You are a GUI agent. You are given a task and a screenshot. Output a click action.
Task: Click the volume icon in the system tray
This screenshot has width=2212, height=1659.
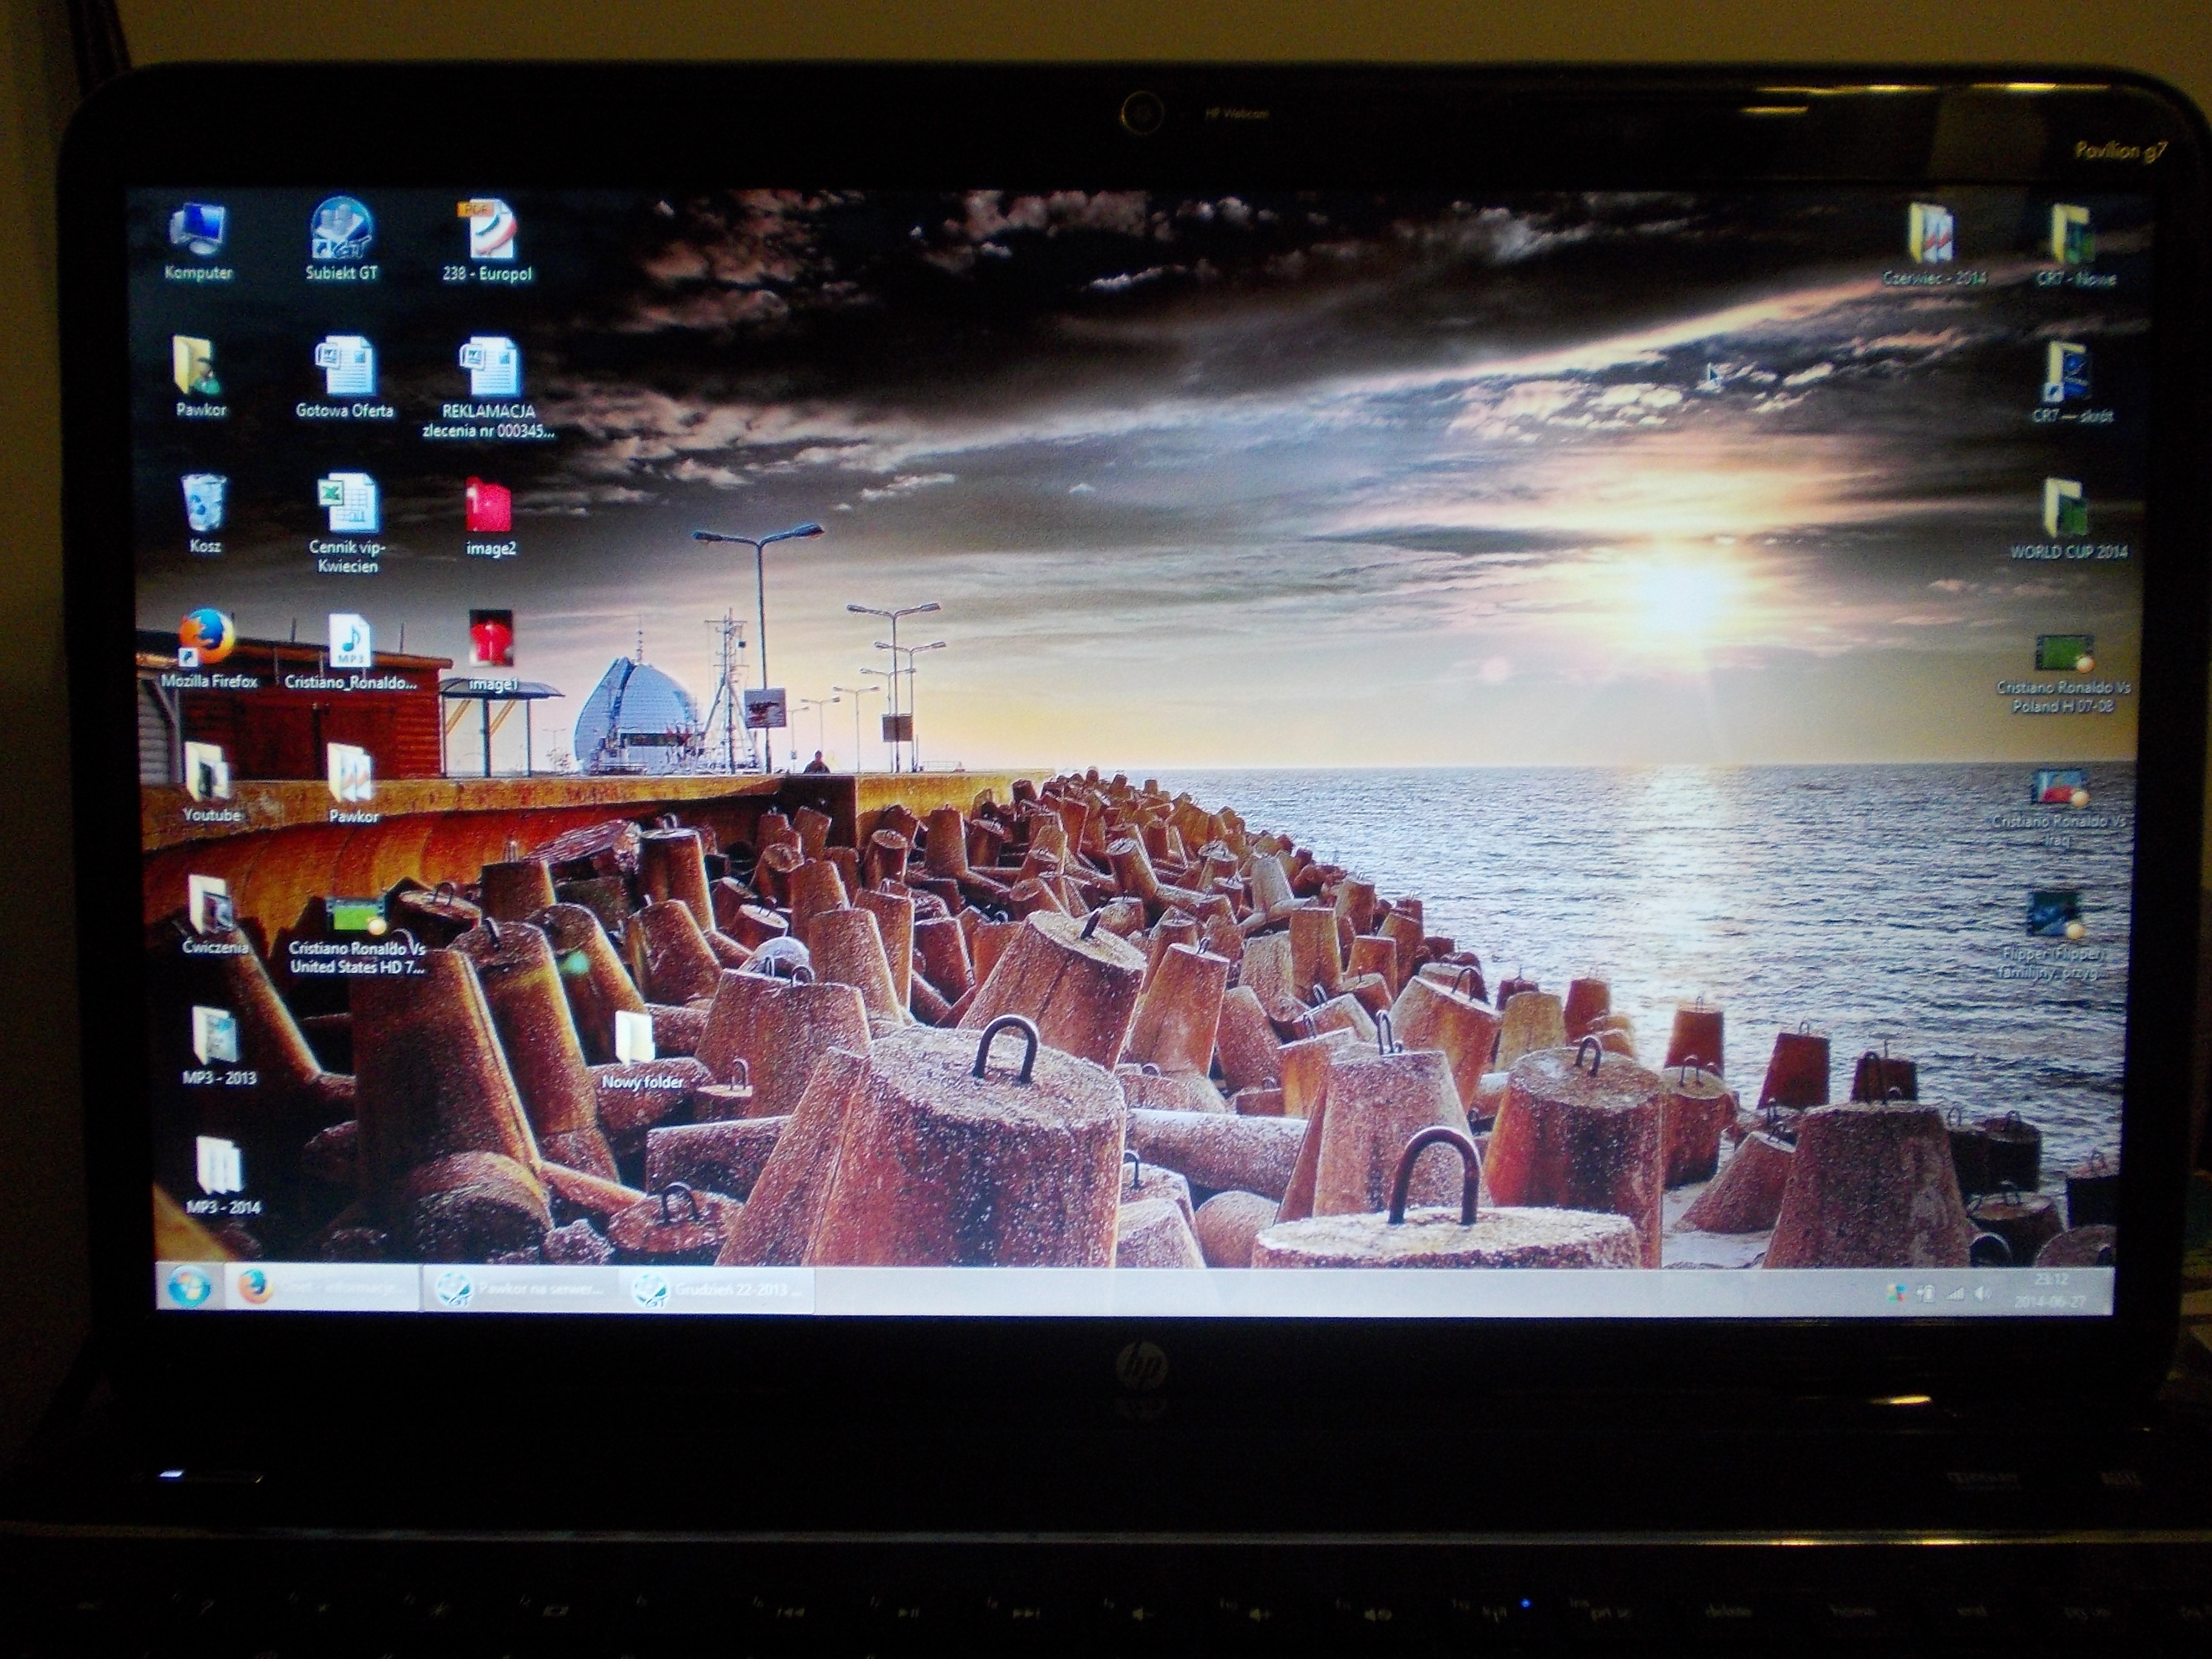[x=1983, y=1294]
